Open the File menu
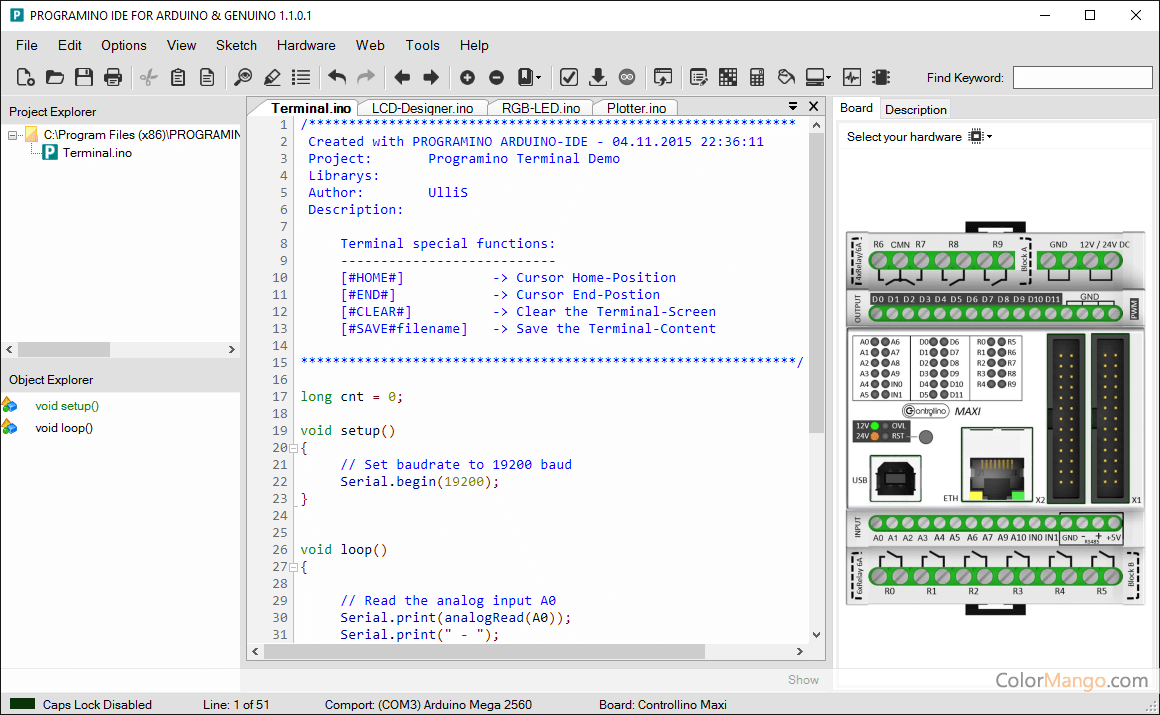Viewport: 1160px width, 715px height. (27, 45)
